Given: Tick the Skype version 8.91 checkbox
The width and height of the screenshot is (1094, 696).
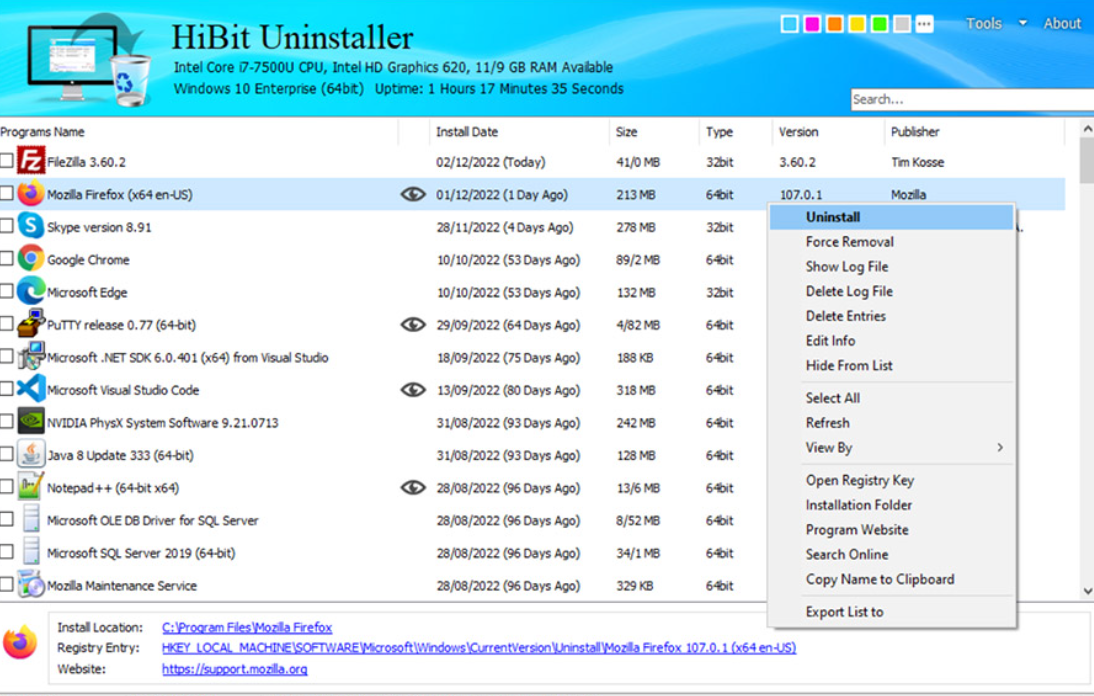Looking at the screenshot, I should (x=6, y=226).
